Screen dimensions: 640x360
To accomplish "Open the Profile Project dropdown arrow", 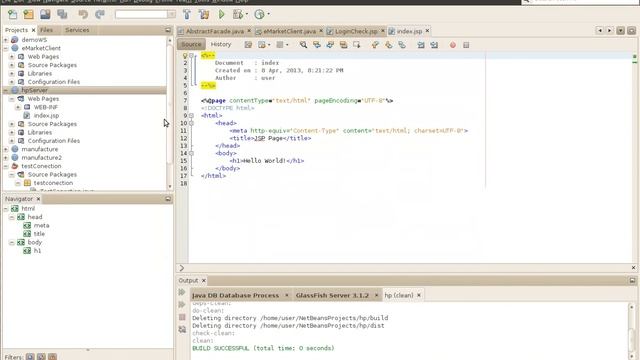I will [x=268, y=15].
